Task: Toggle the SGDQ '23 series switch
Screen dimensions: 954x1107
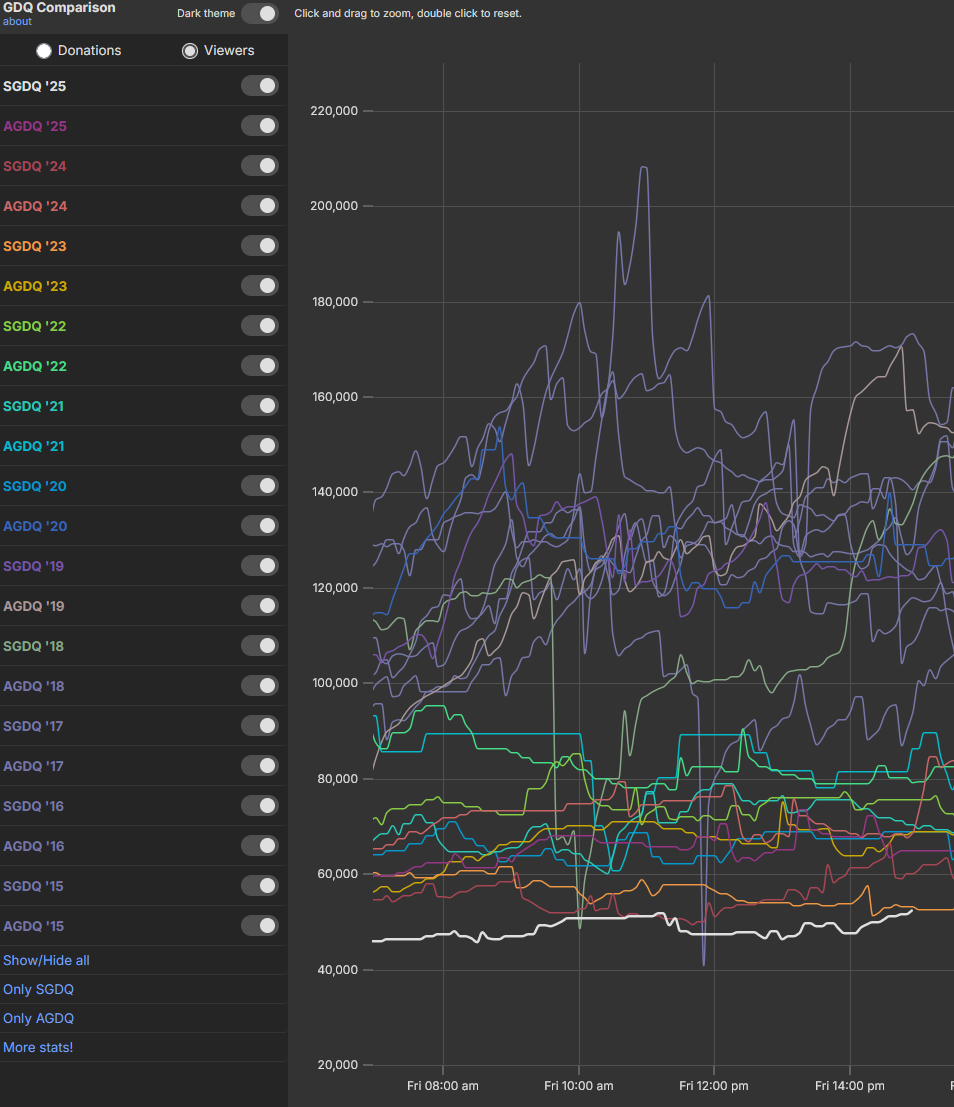Action: pyautogui.click(x=259, y=246)
